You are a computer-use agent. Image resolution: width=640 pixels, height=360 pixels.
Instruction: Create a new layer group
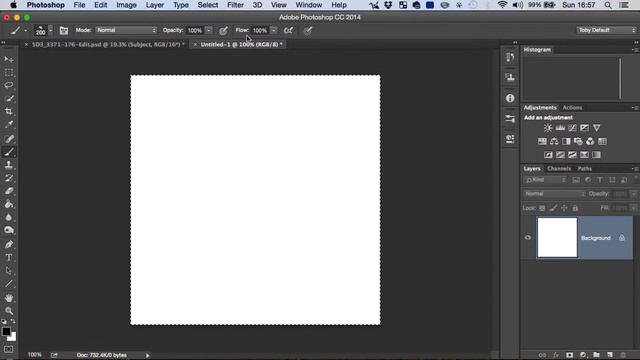tap(596, 355)
